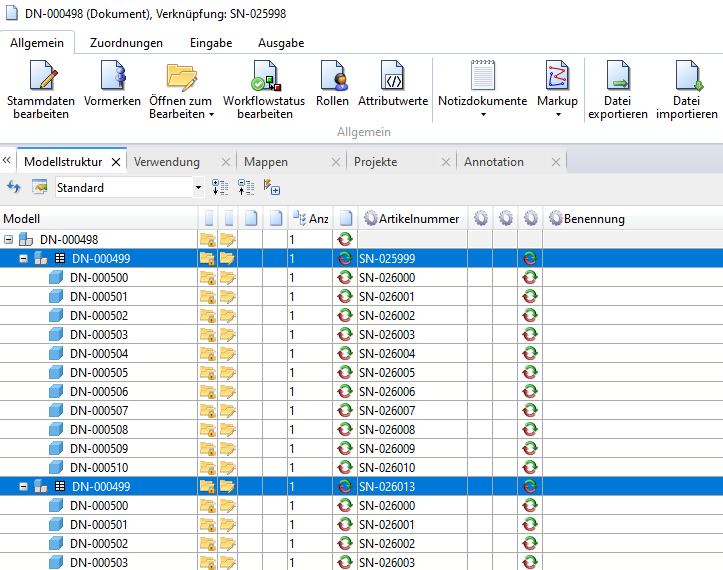
Task: Close the Modellstruktur tab
Action: [116, 162]
